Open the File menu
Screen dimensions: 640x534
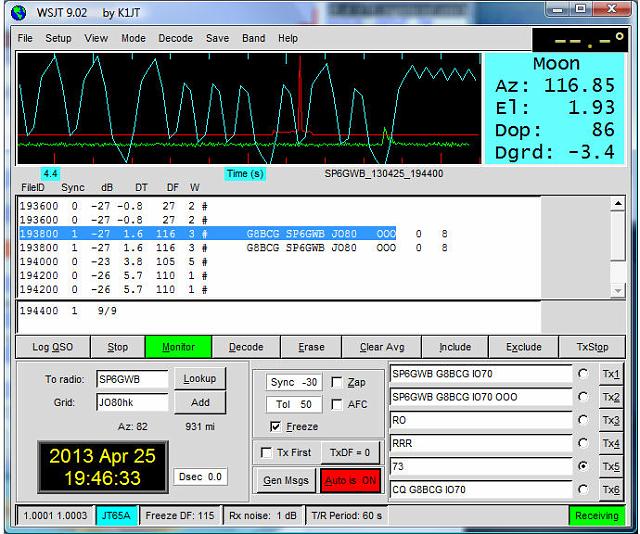(x=25, y=38)
